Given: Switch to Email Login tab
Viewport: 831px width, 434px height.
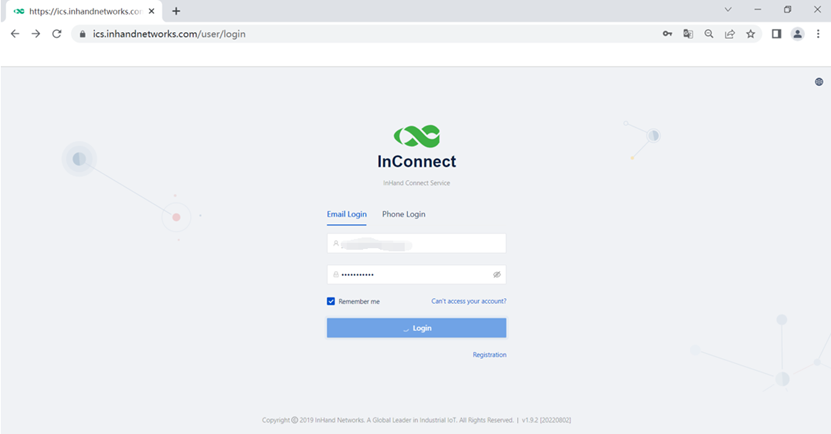Looking at the screenshot, I should (x=347, y=214).
